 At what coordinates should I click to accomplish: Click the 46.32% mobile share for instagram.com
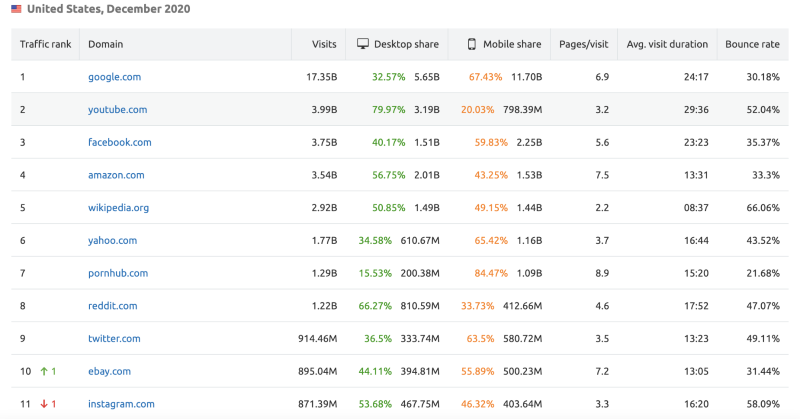click(478, 404)
